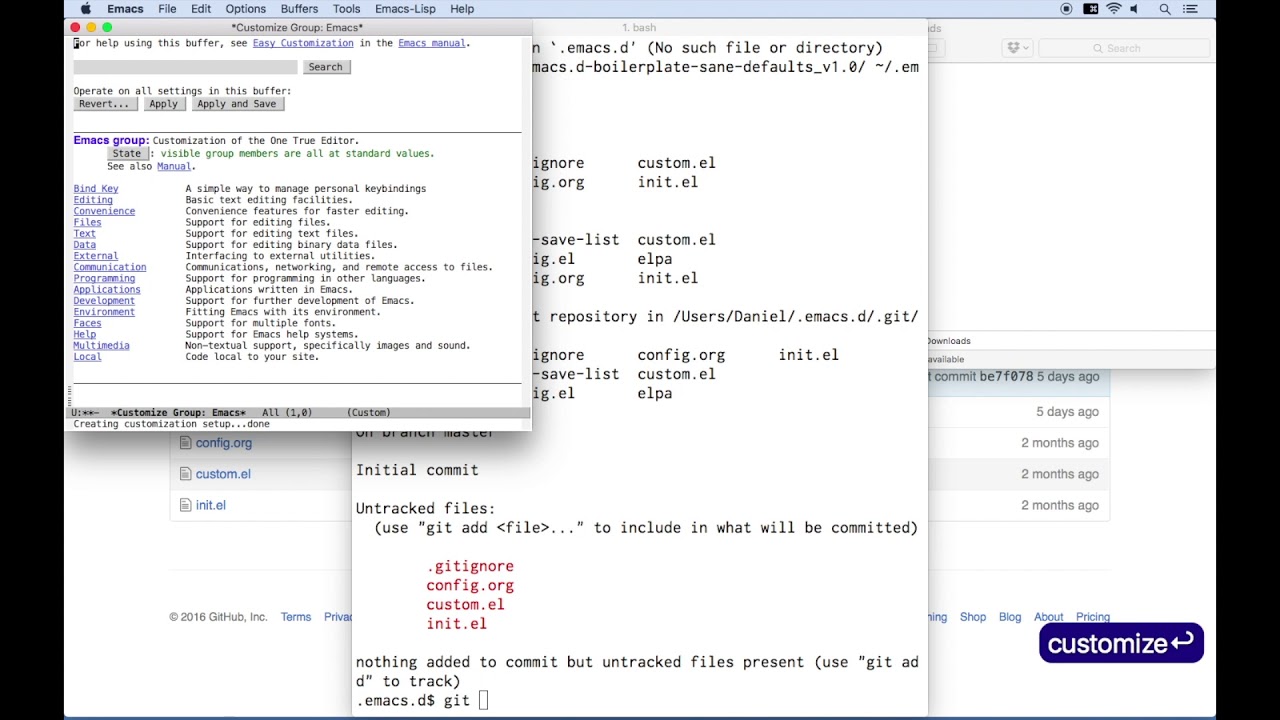
Task: Open the Environment customization group
Action: tap(104, 312)
